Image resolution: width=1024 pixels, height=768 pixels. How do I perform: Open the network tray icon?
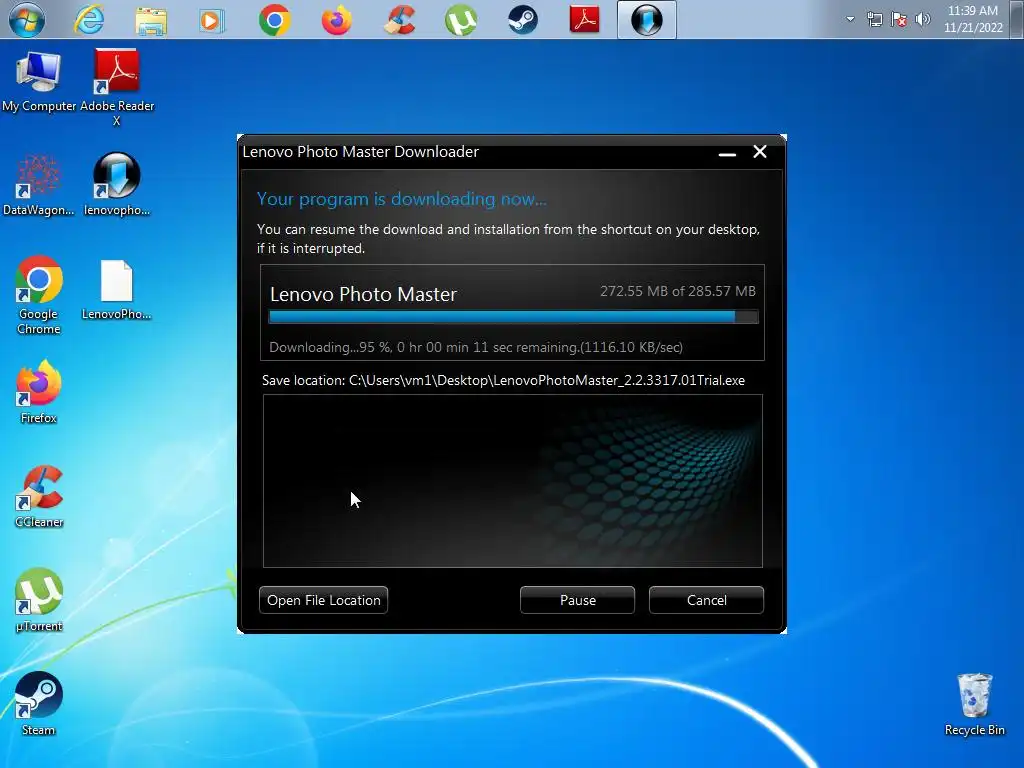tap(874, 20)
